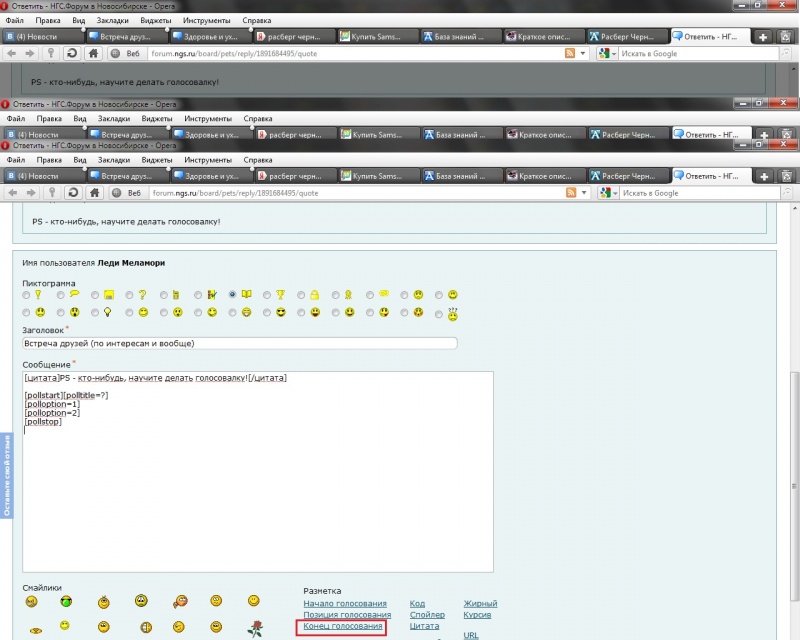The width and height of the screenshot is (800, 640).
Task: Select the sunglasses smiley pictogram radio button
Action: 267,312
